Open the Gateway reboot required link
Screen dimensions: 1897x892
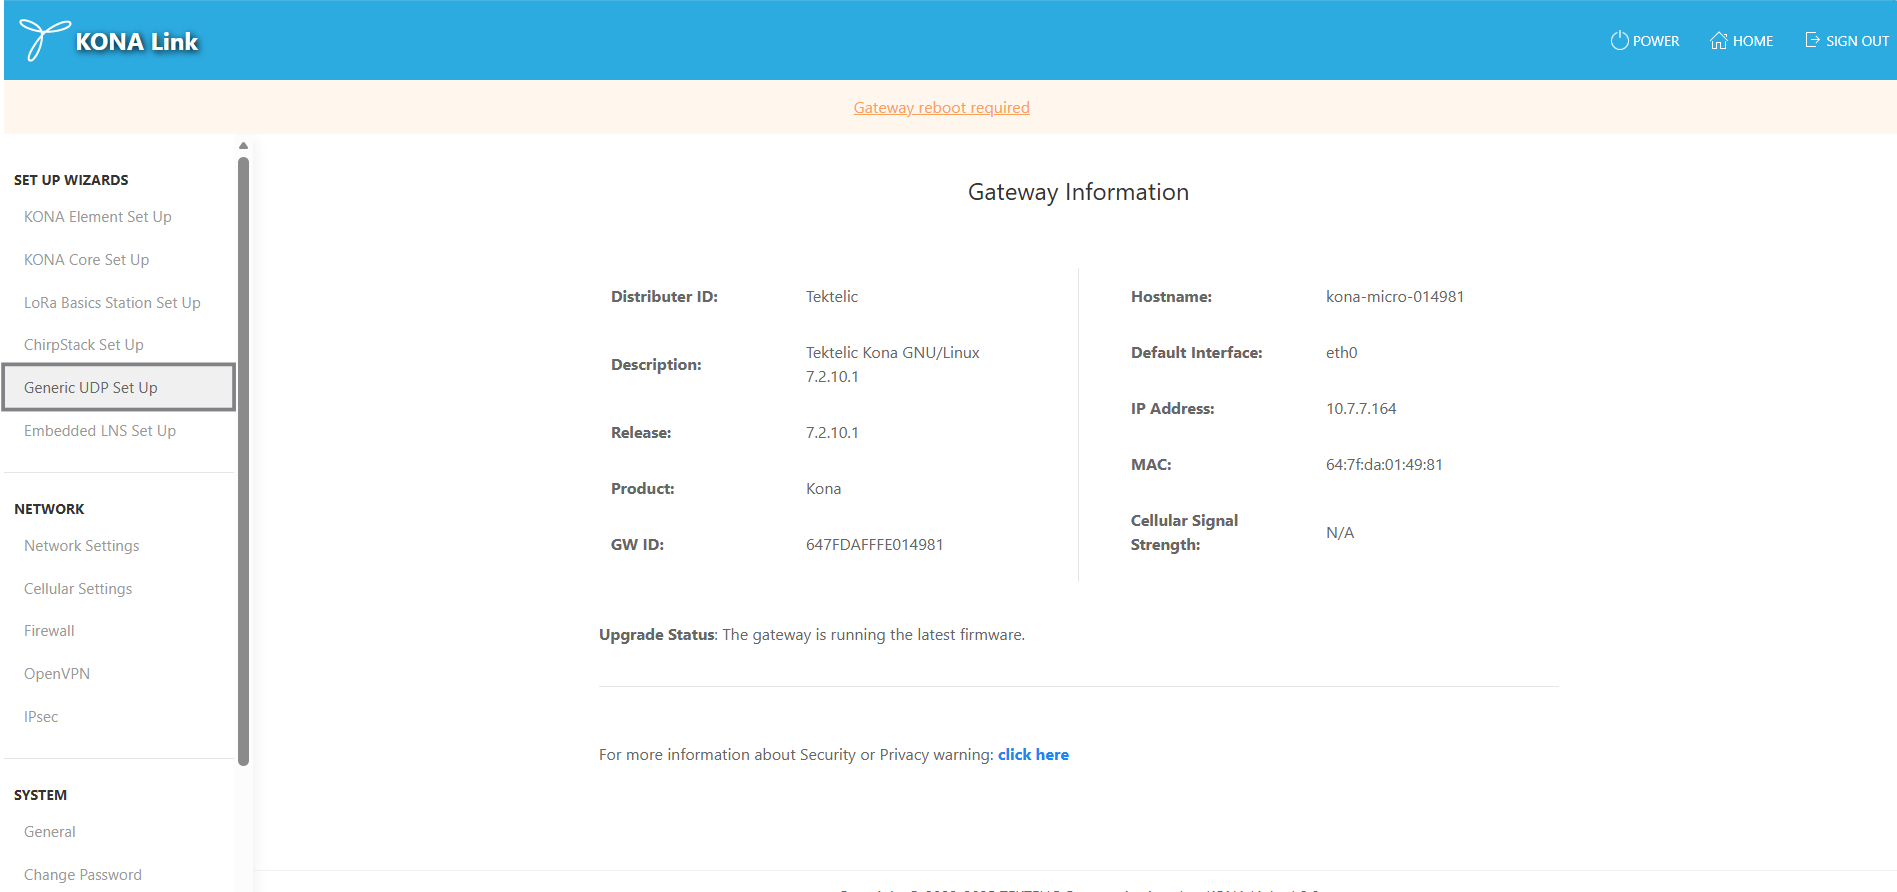click(941, 108)
